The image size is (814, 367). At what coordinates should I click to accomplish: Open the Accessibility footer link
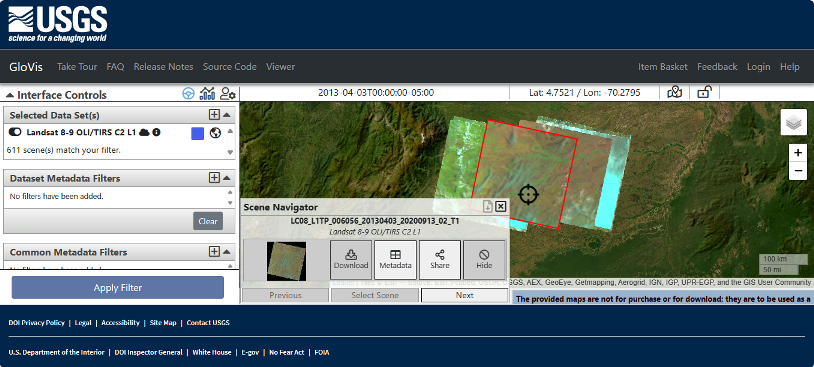120,322
